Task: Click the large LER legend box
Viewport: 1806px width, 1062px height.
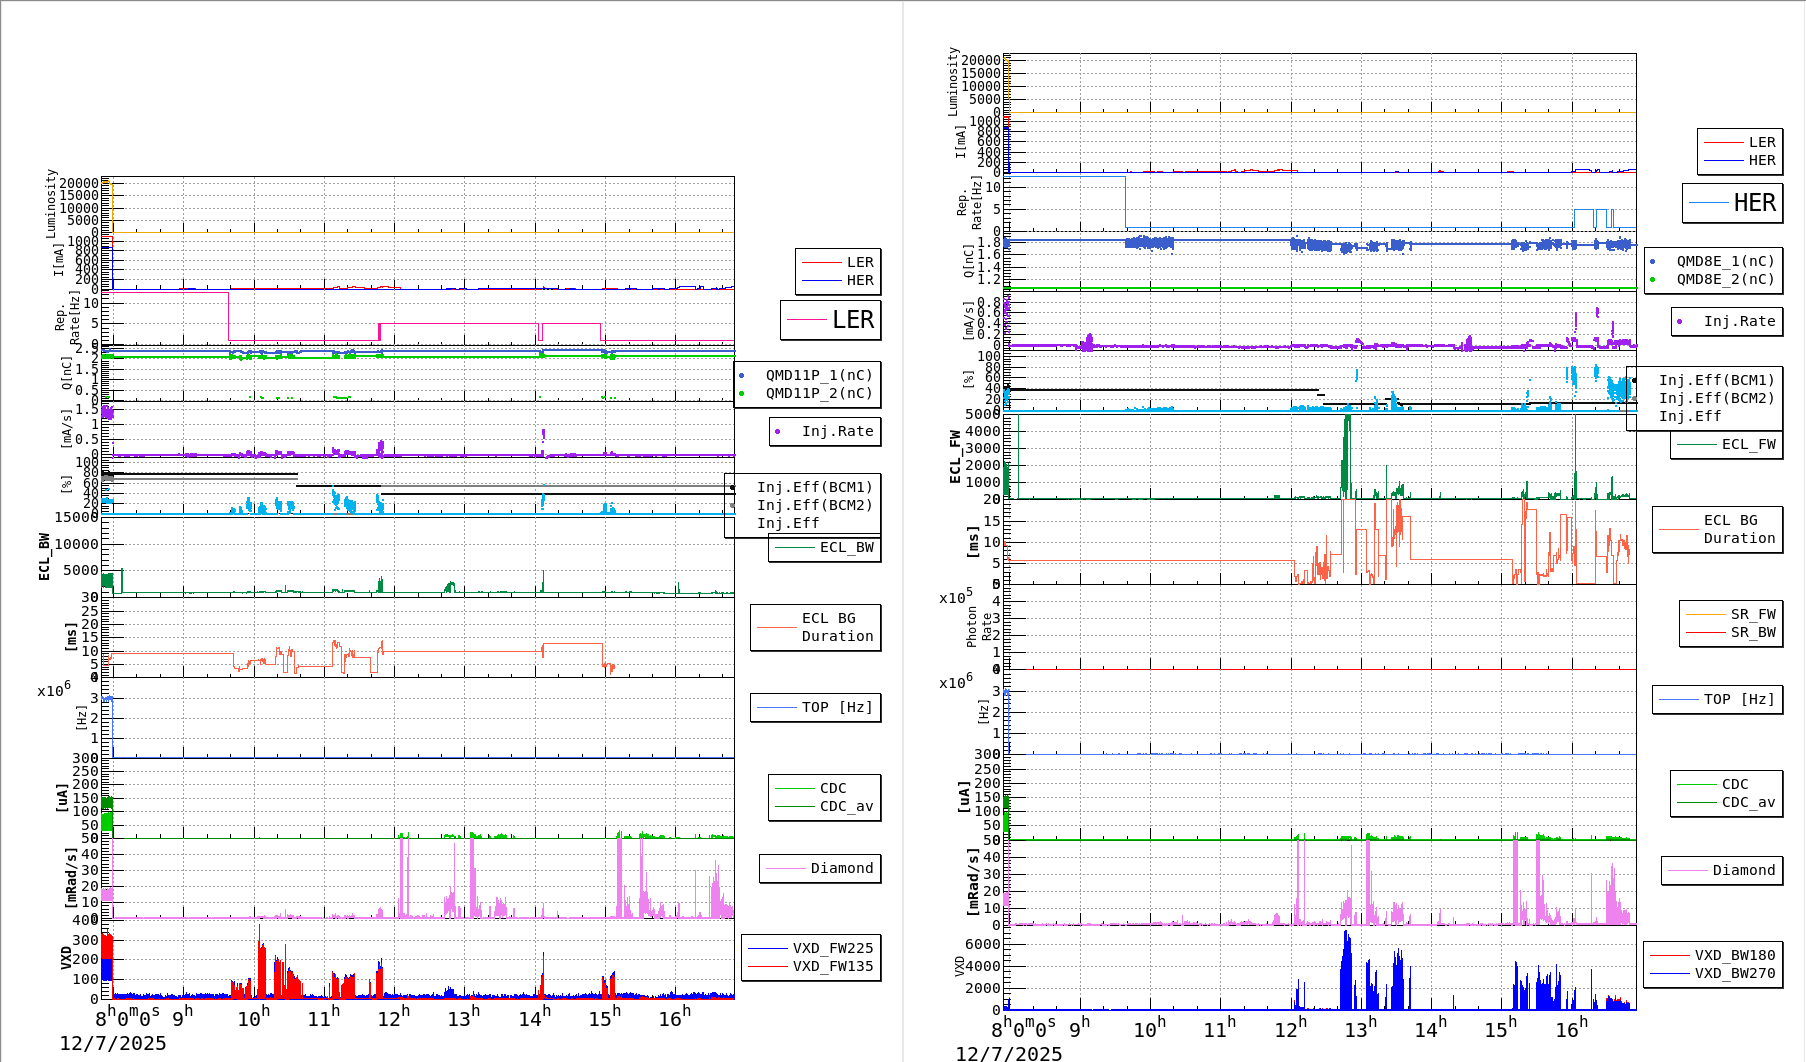Action: (x=830, y=320)
